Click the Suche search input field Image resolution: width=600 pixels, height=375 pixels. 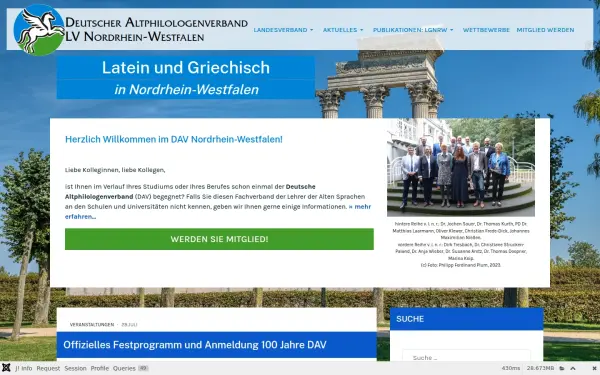point(466,357)
